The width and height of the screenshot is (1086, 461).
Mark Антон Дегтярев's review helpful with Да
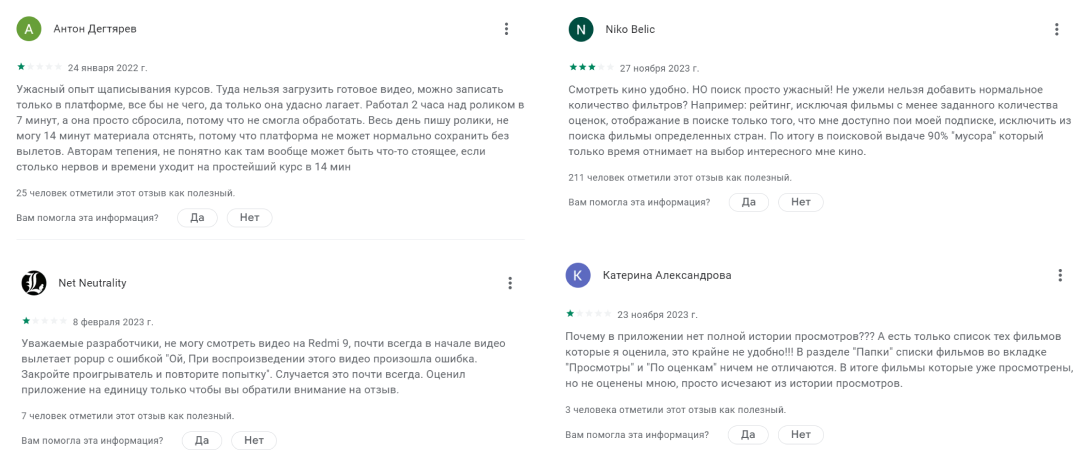197,217
